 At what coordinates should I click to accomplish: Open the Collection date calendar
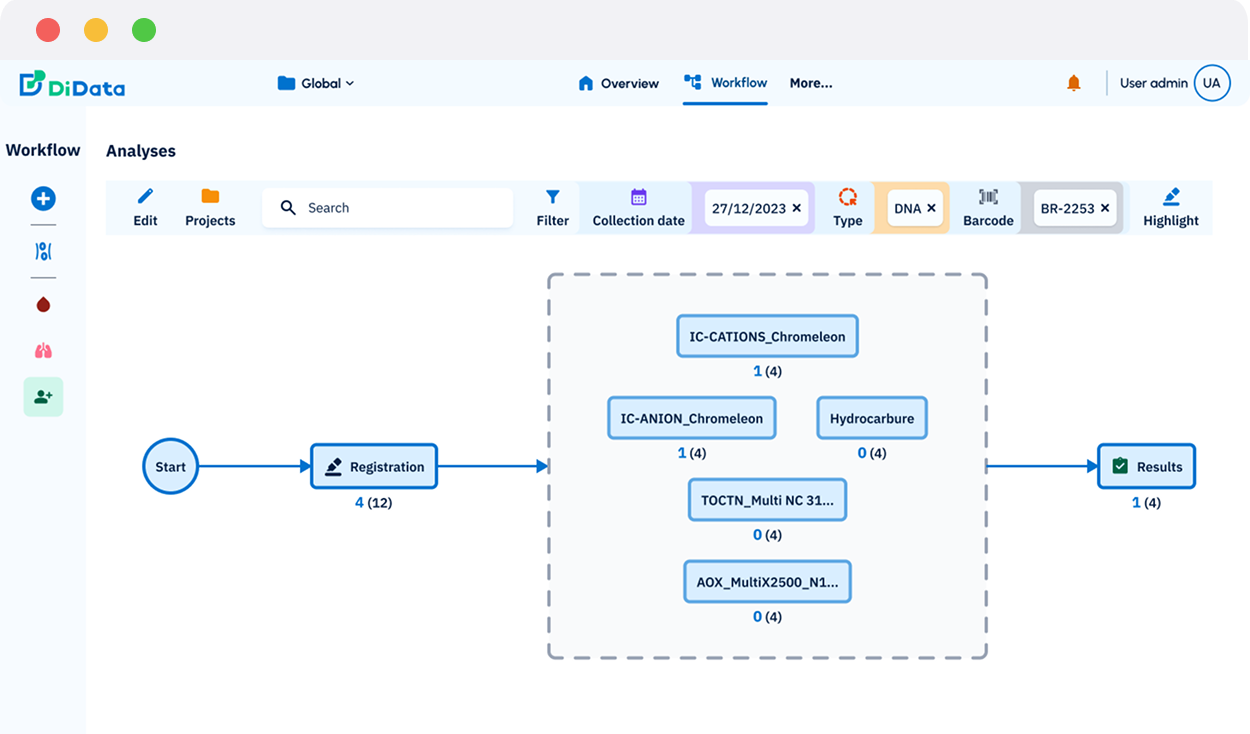[x=637, y=207]
